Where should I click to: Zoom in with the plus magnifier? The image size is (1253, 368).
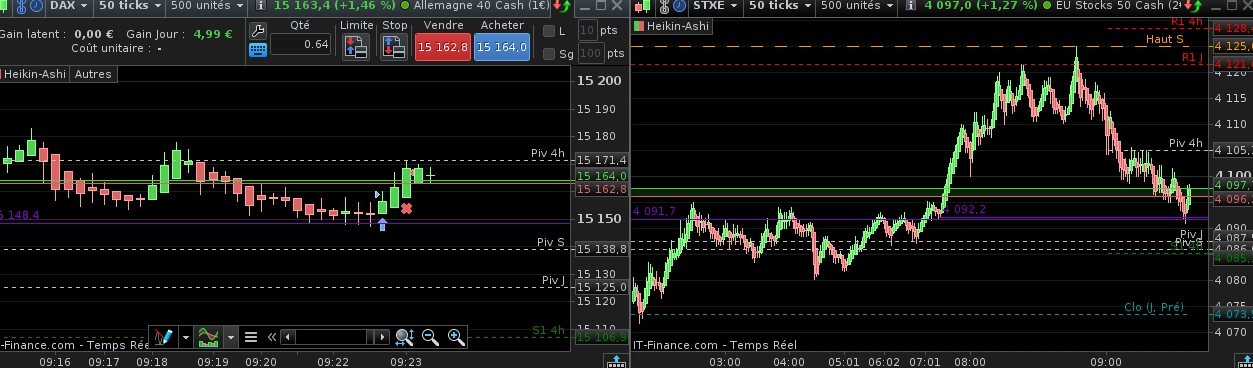(456, 337)
